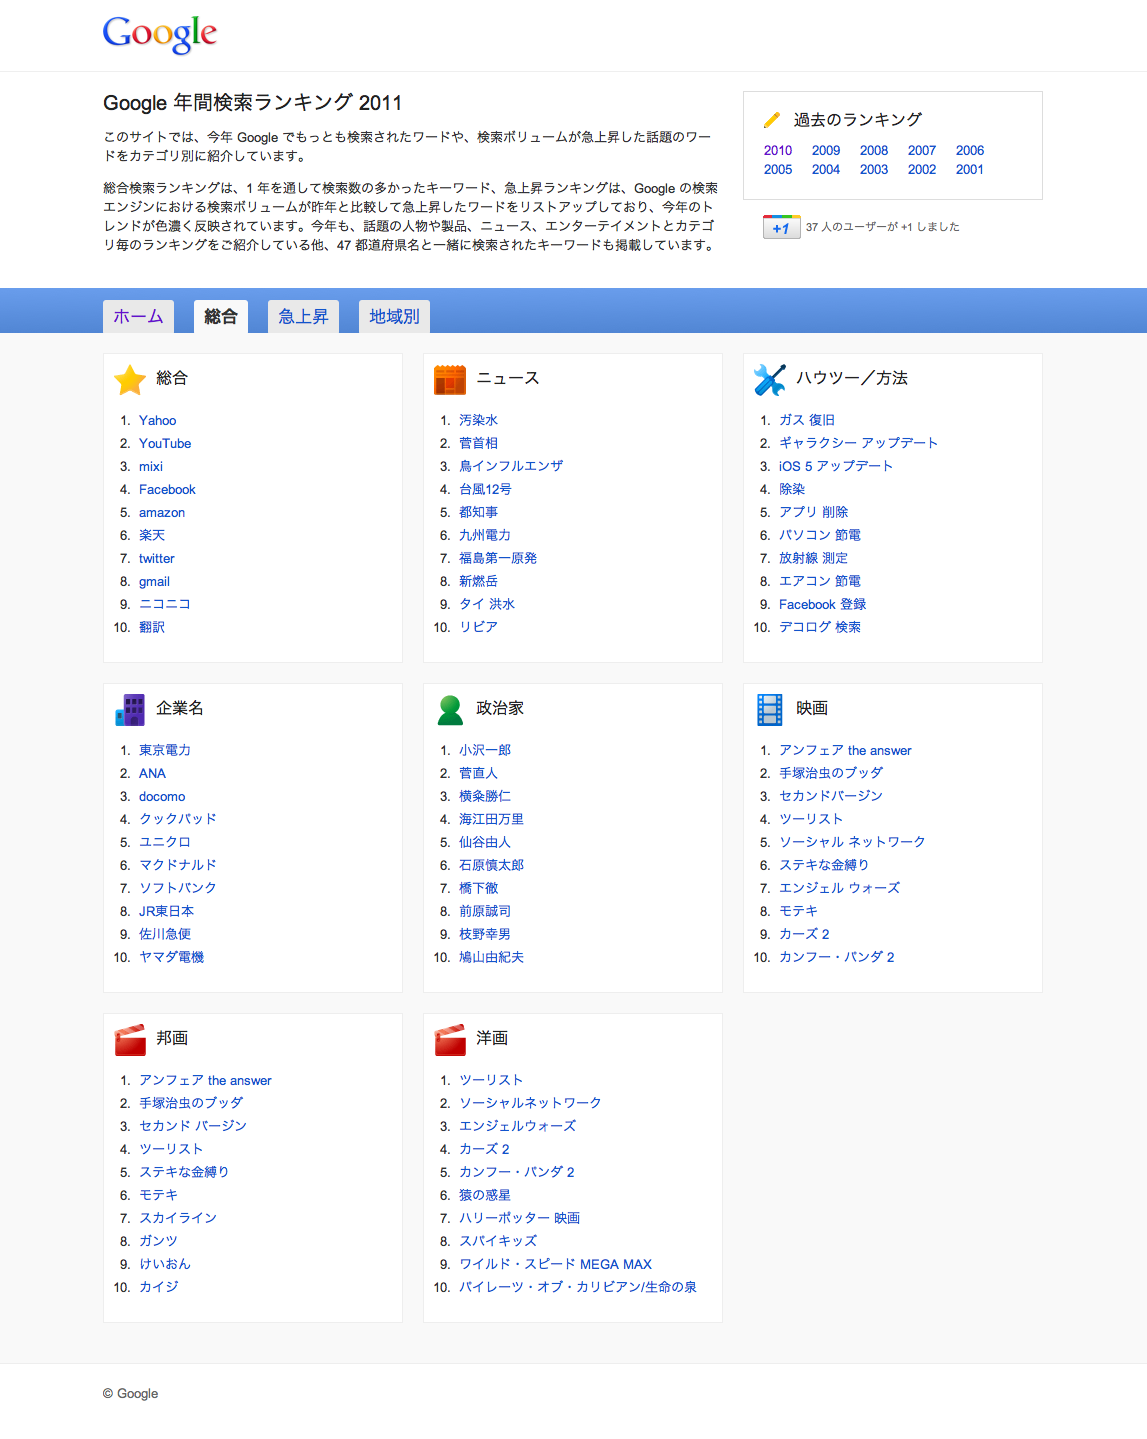Open the 2003 ranking link
This screenshot has height=1439, width=1147.
click(874, 170)
